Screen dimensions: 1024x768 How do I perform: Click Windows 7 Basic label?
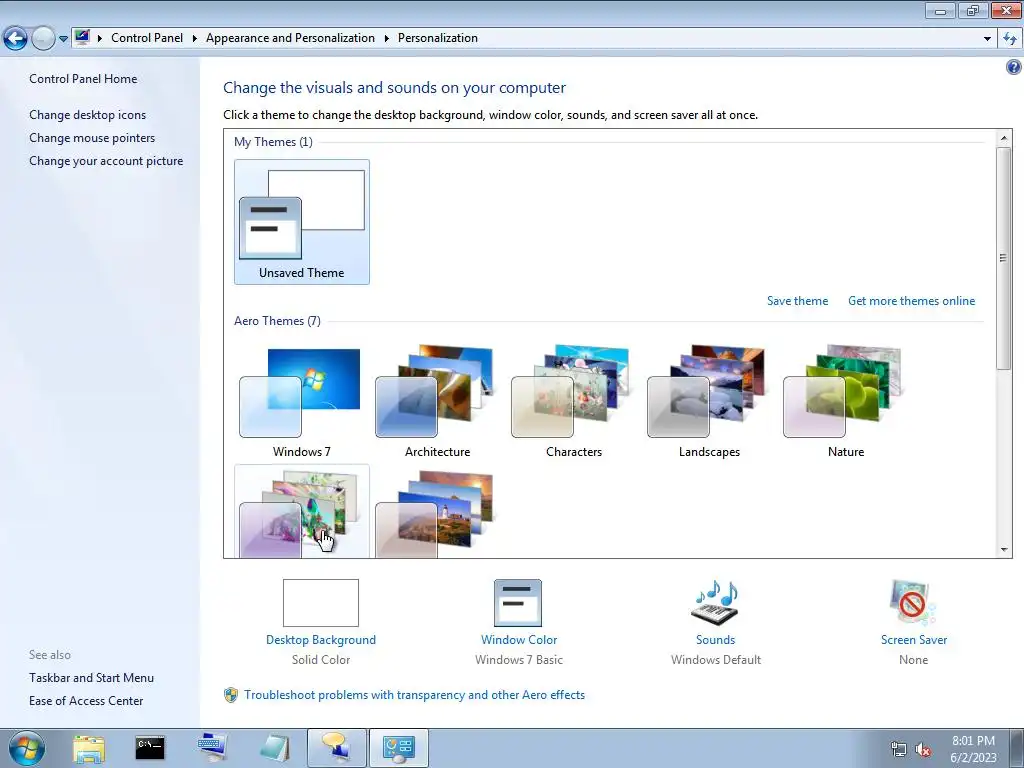click(x=519, y=660)
